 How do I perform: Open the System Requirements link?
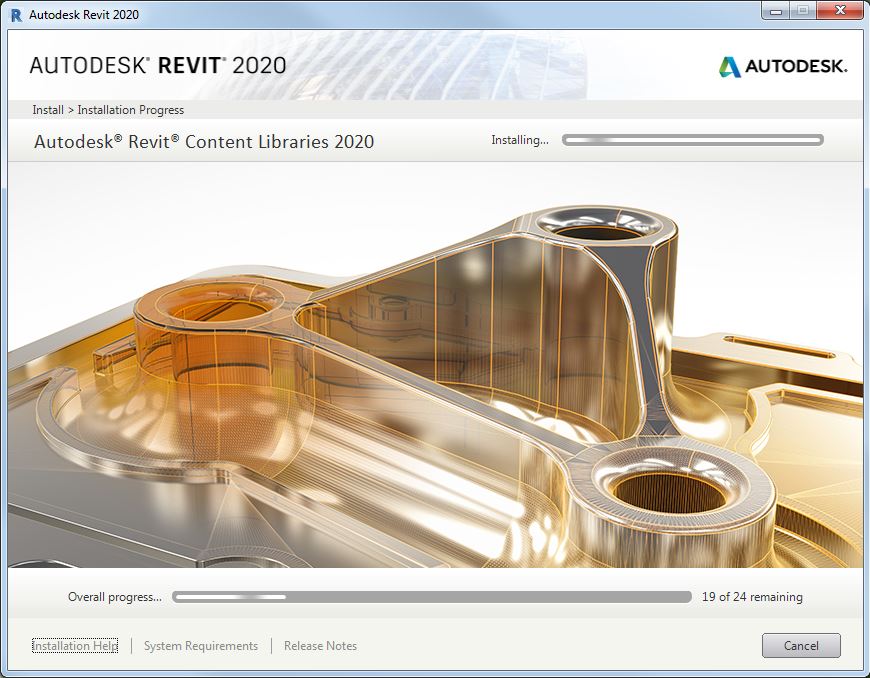201,646
